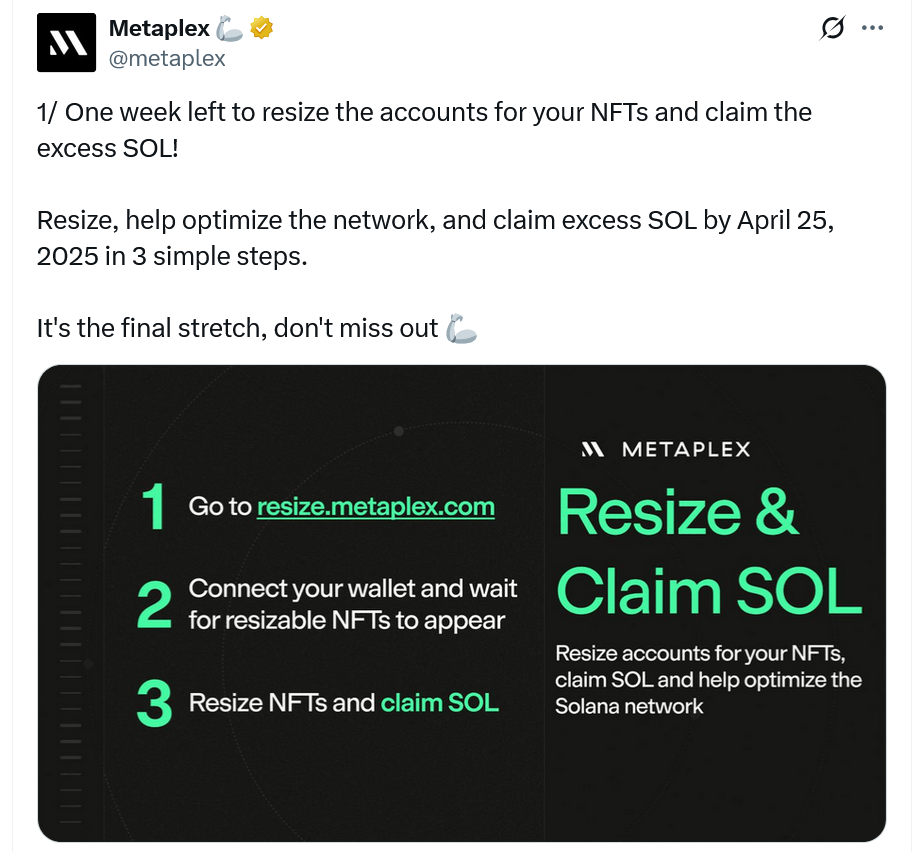Click the flexed arm emoji ending the tweet
Viewport: 922px width, 852px height.
pyautogui.click(x=461, y=329)
